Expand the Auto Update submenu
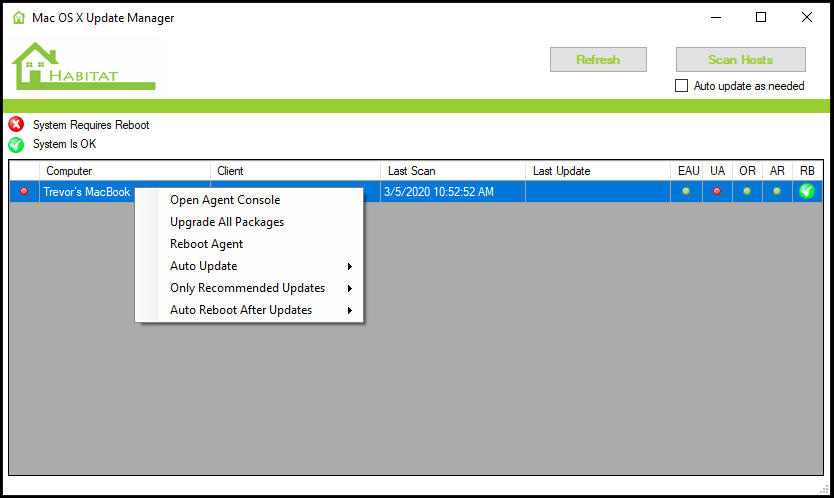The width and height of the screenshot is (834, 498). click(260, 266)
